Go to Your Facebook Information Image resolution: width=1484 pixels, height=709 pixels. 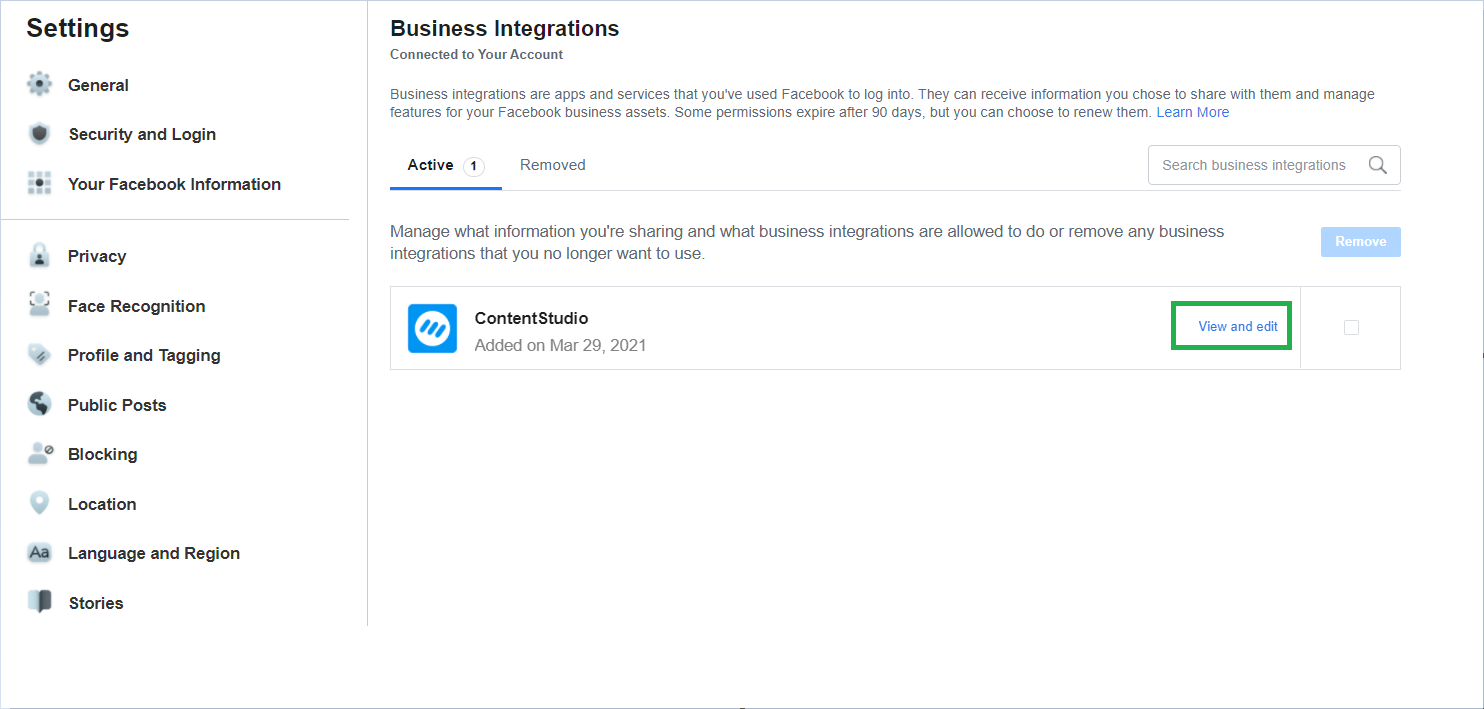coord(175,184)
